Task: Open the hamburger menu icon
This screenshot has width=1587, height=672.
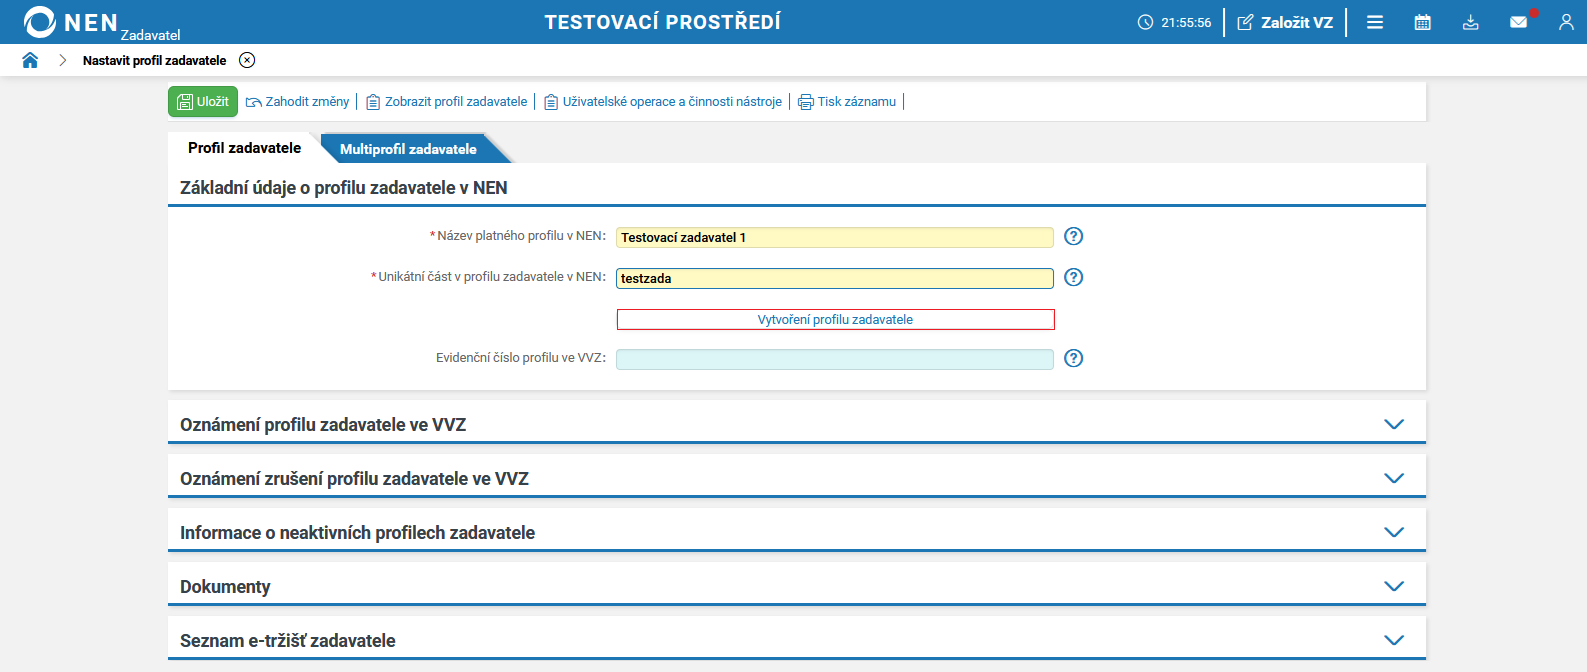Action: (1375, 22)
